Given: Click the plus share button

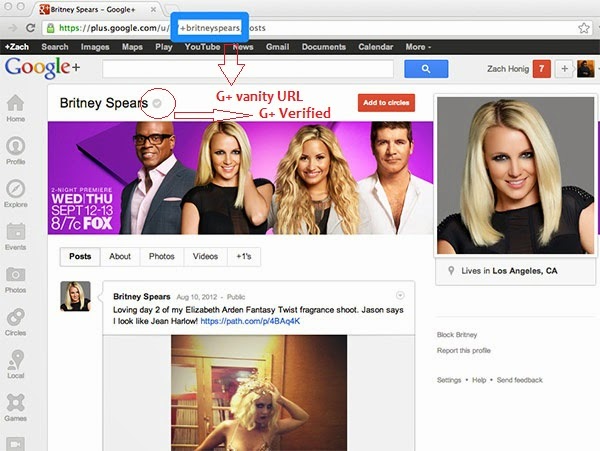Looking at the screenshot, I should [564, 69].
